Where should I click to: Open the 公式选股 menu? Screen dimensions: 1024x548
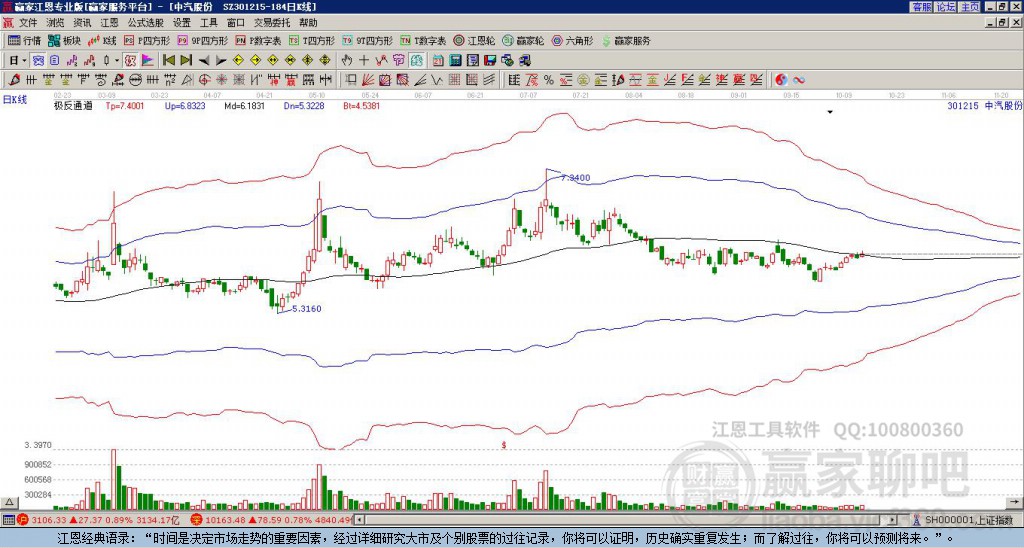click(x=146, y=23)
